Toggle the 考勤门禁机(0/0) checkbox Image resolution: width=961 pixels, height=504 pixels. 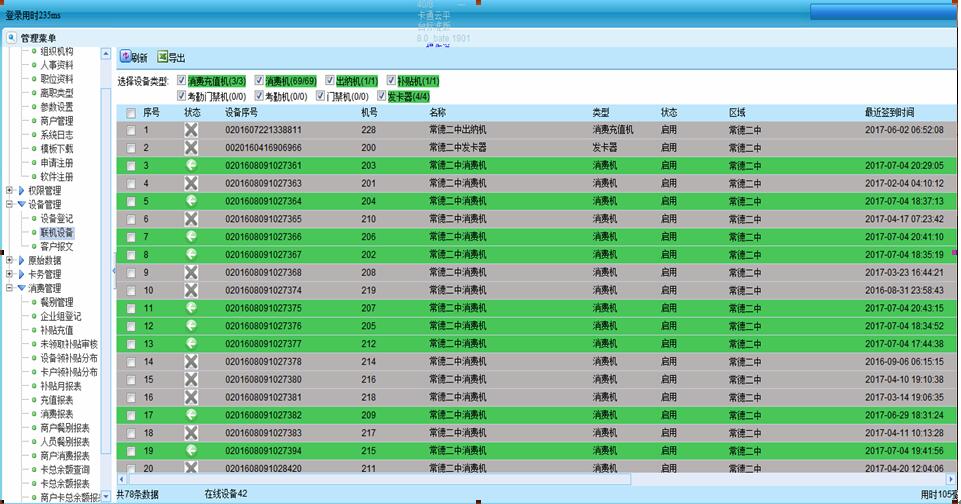coord(181,96)
